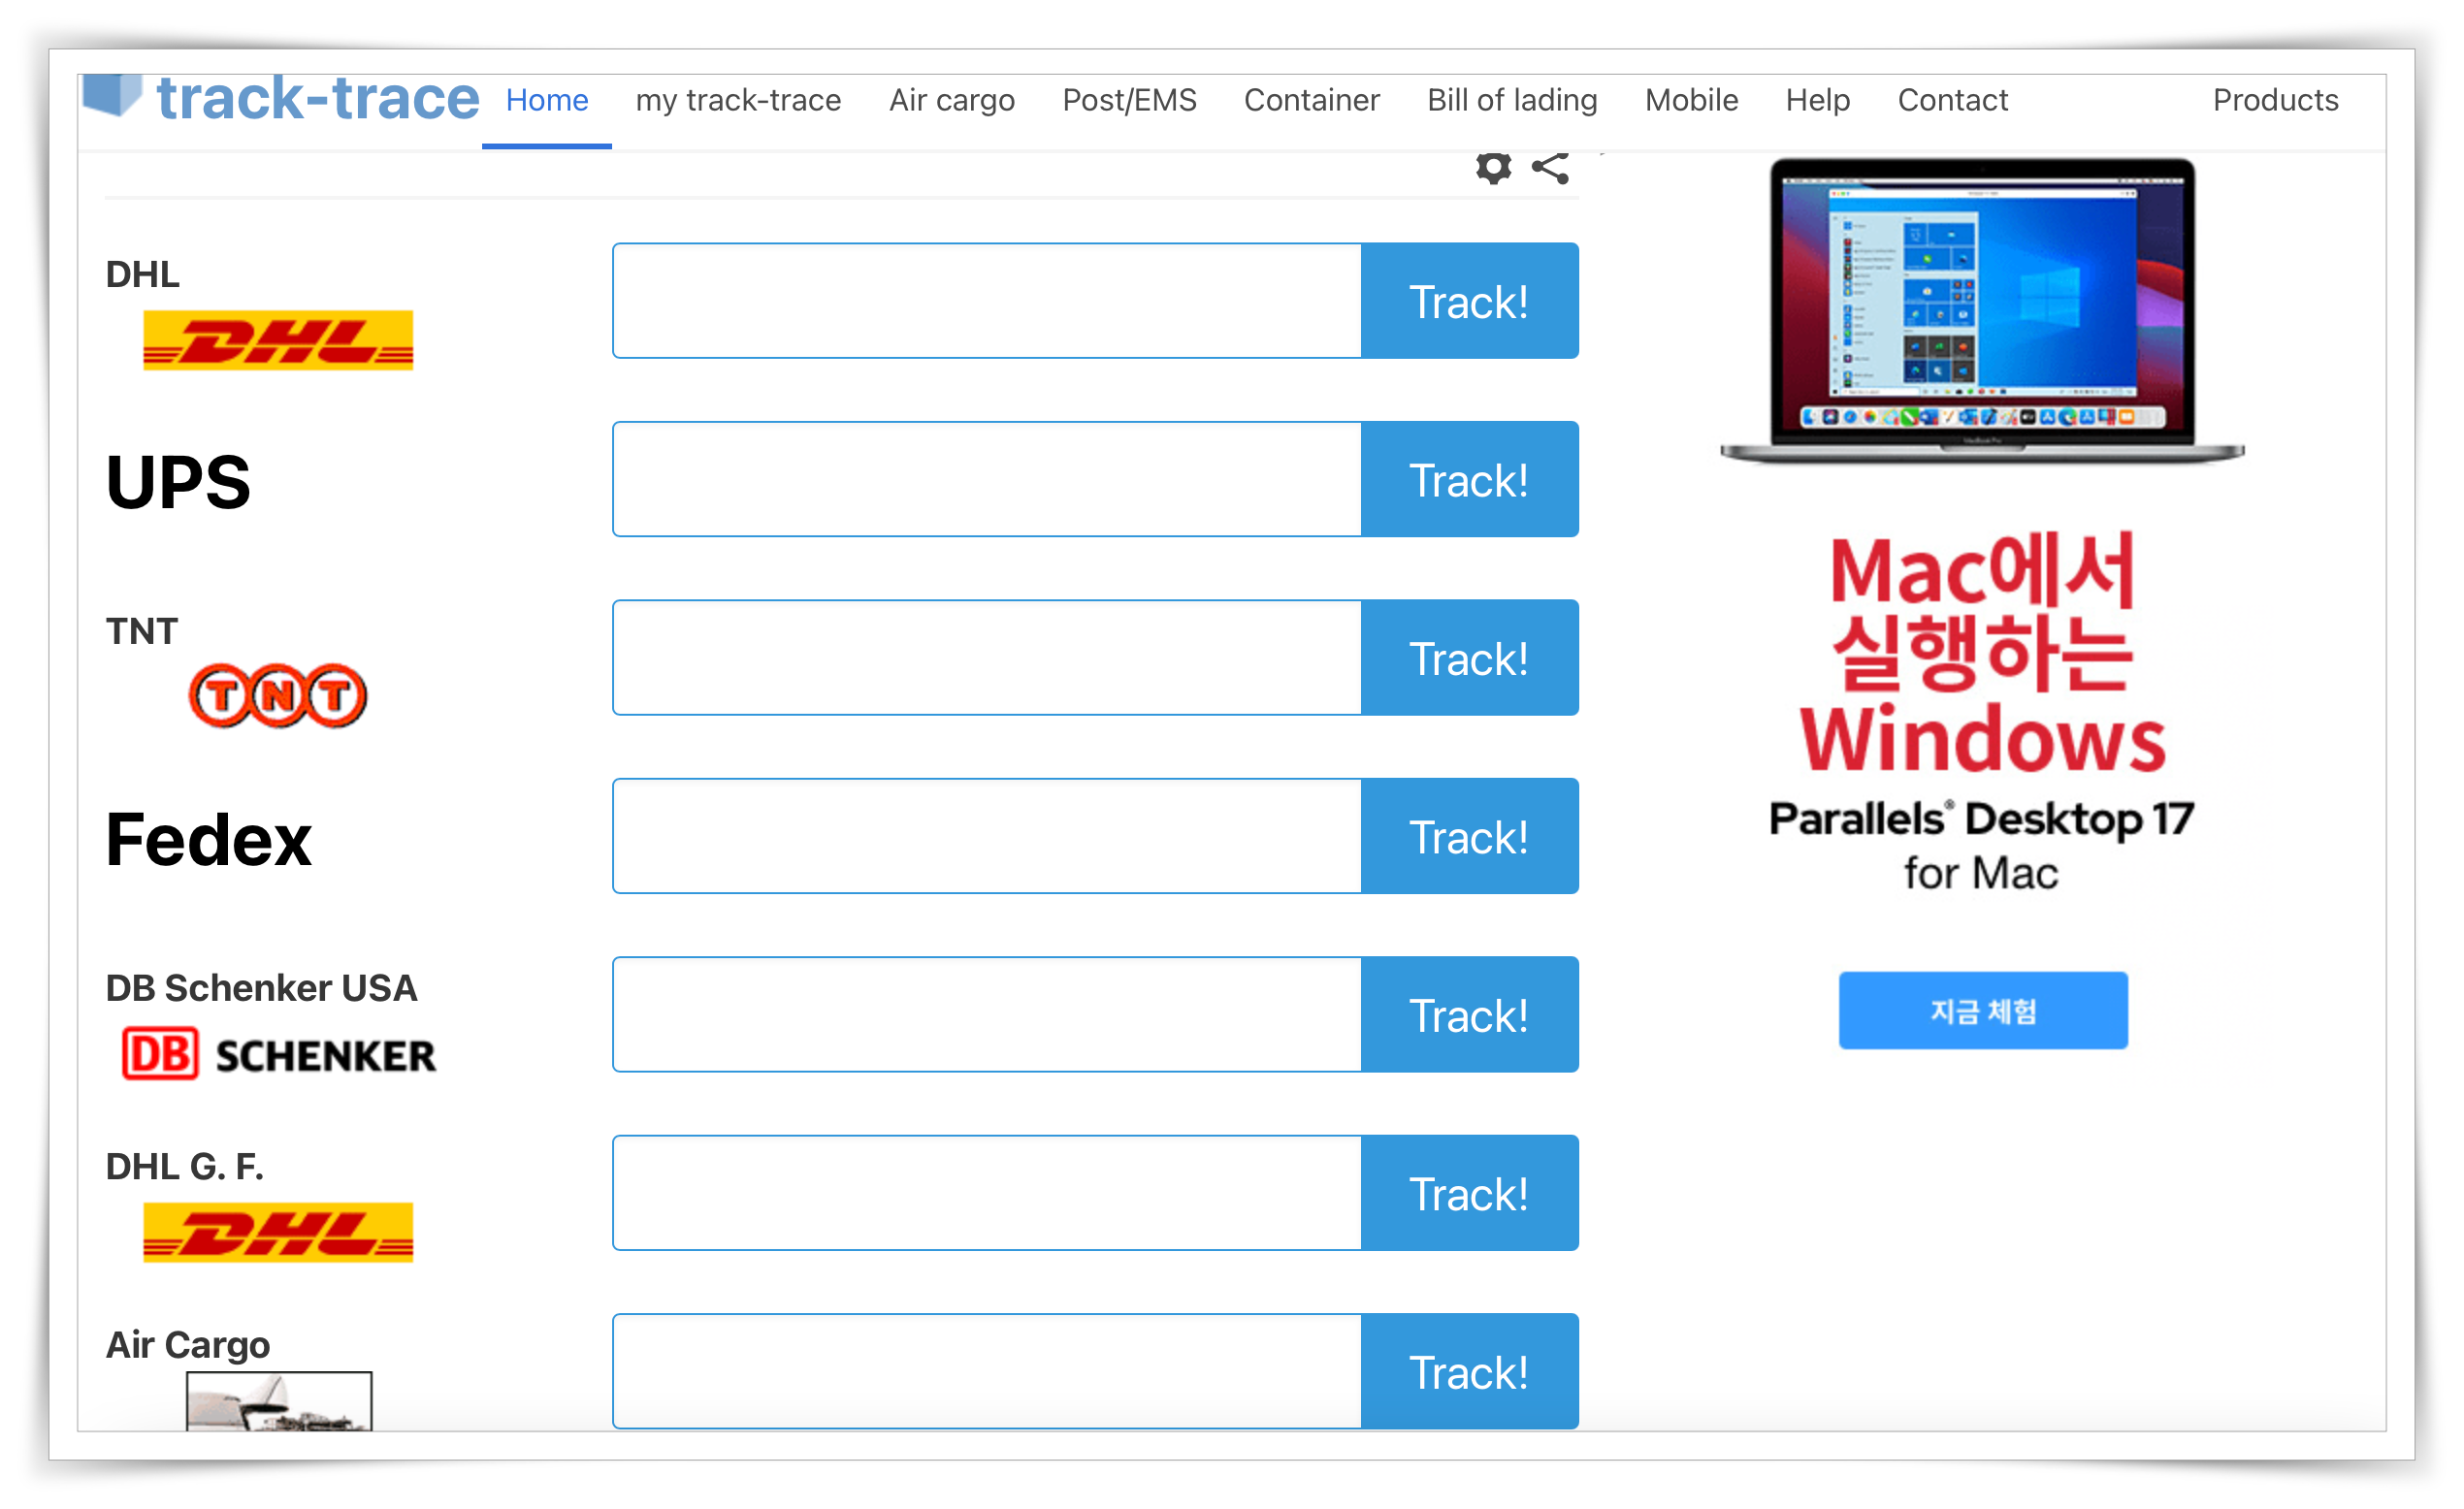This screenshot has height=1509, width=2464.
Task: Open Post/EMS navigation item
Action: tap(1129, 100)
